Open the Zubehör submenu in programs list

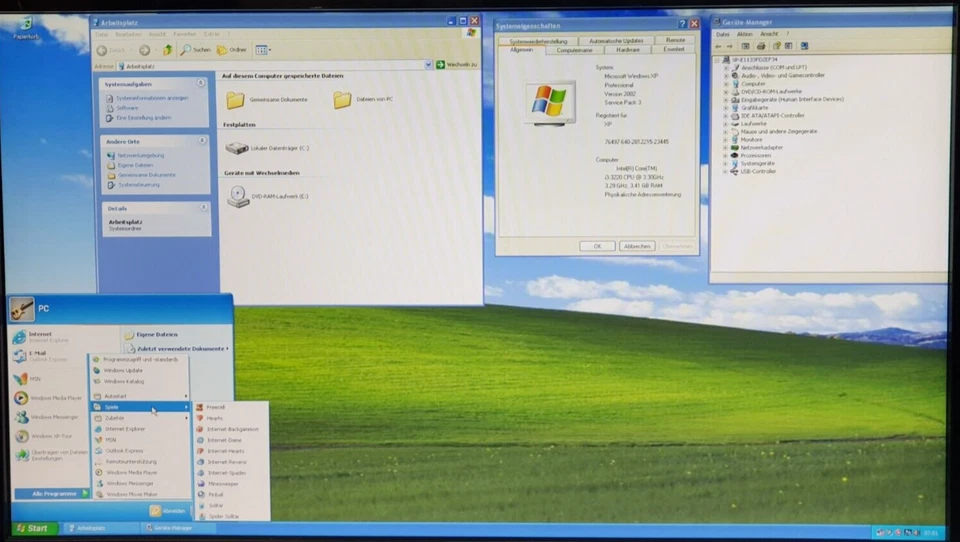pyautogui.click(x=140, y=418)
